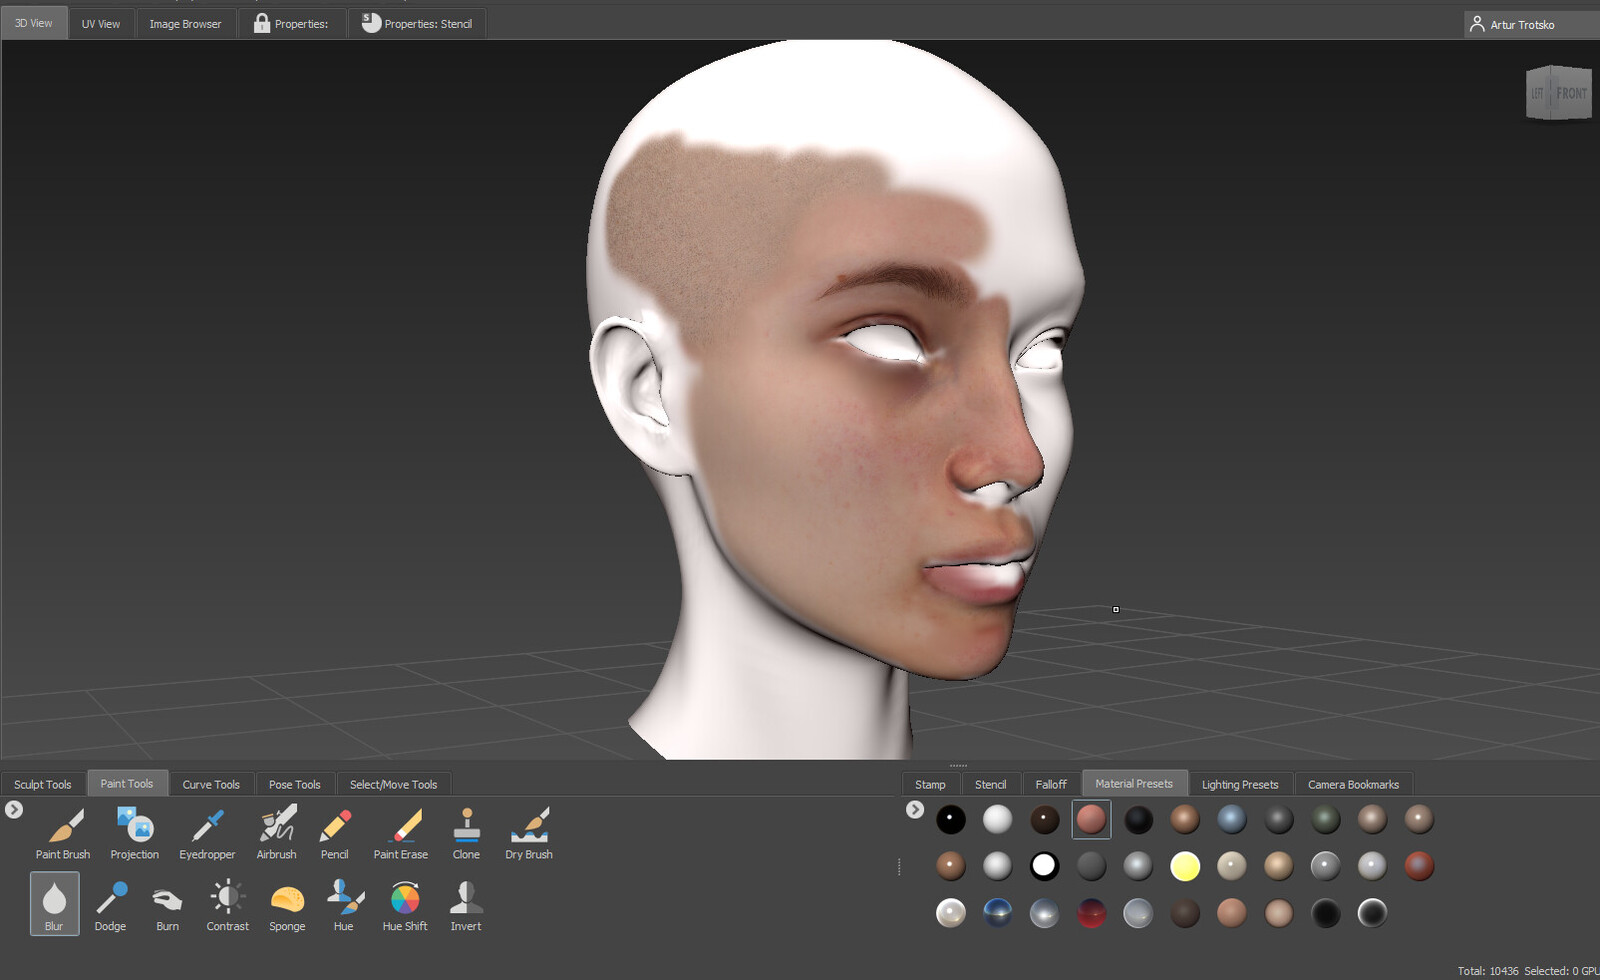The width and height of the screenshot is (1600, 980).
Task: Apply the translucent dark red material preset
Action: (1091, 913)
